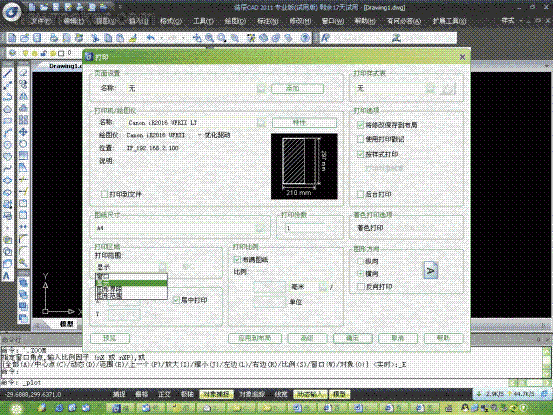Toggle 动态输入 status bar button
The image size is (553, 415).
(310, 394)
